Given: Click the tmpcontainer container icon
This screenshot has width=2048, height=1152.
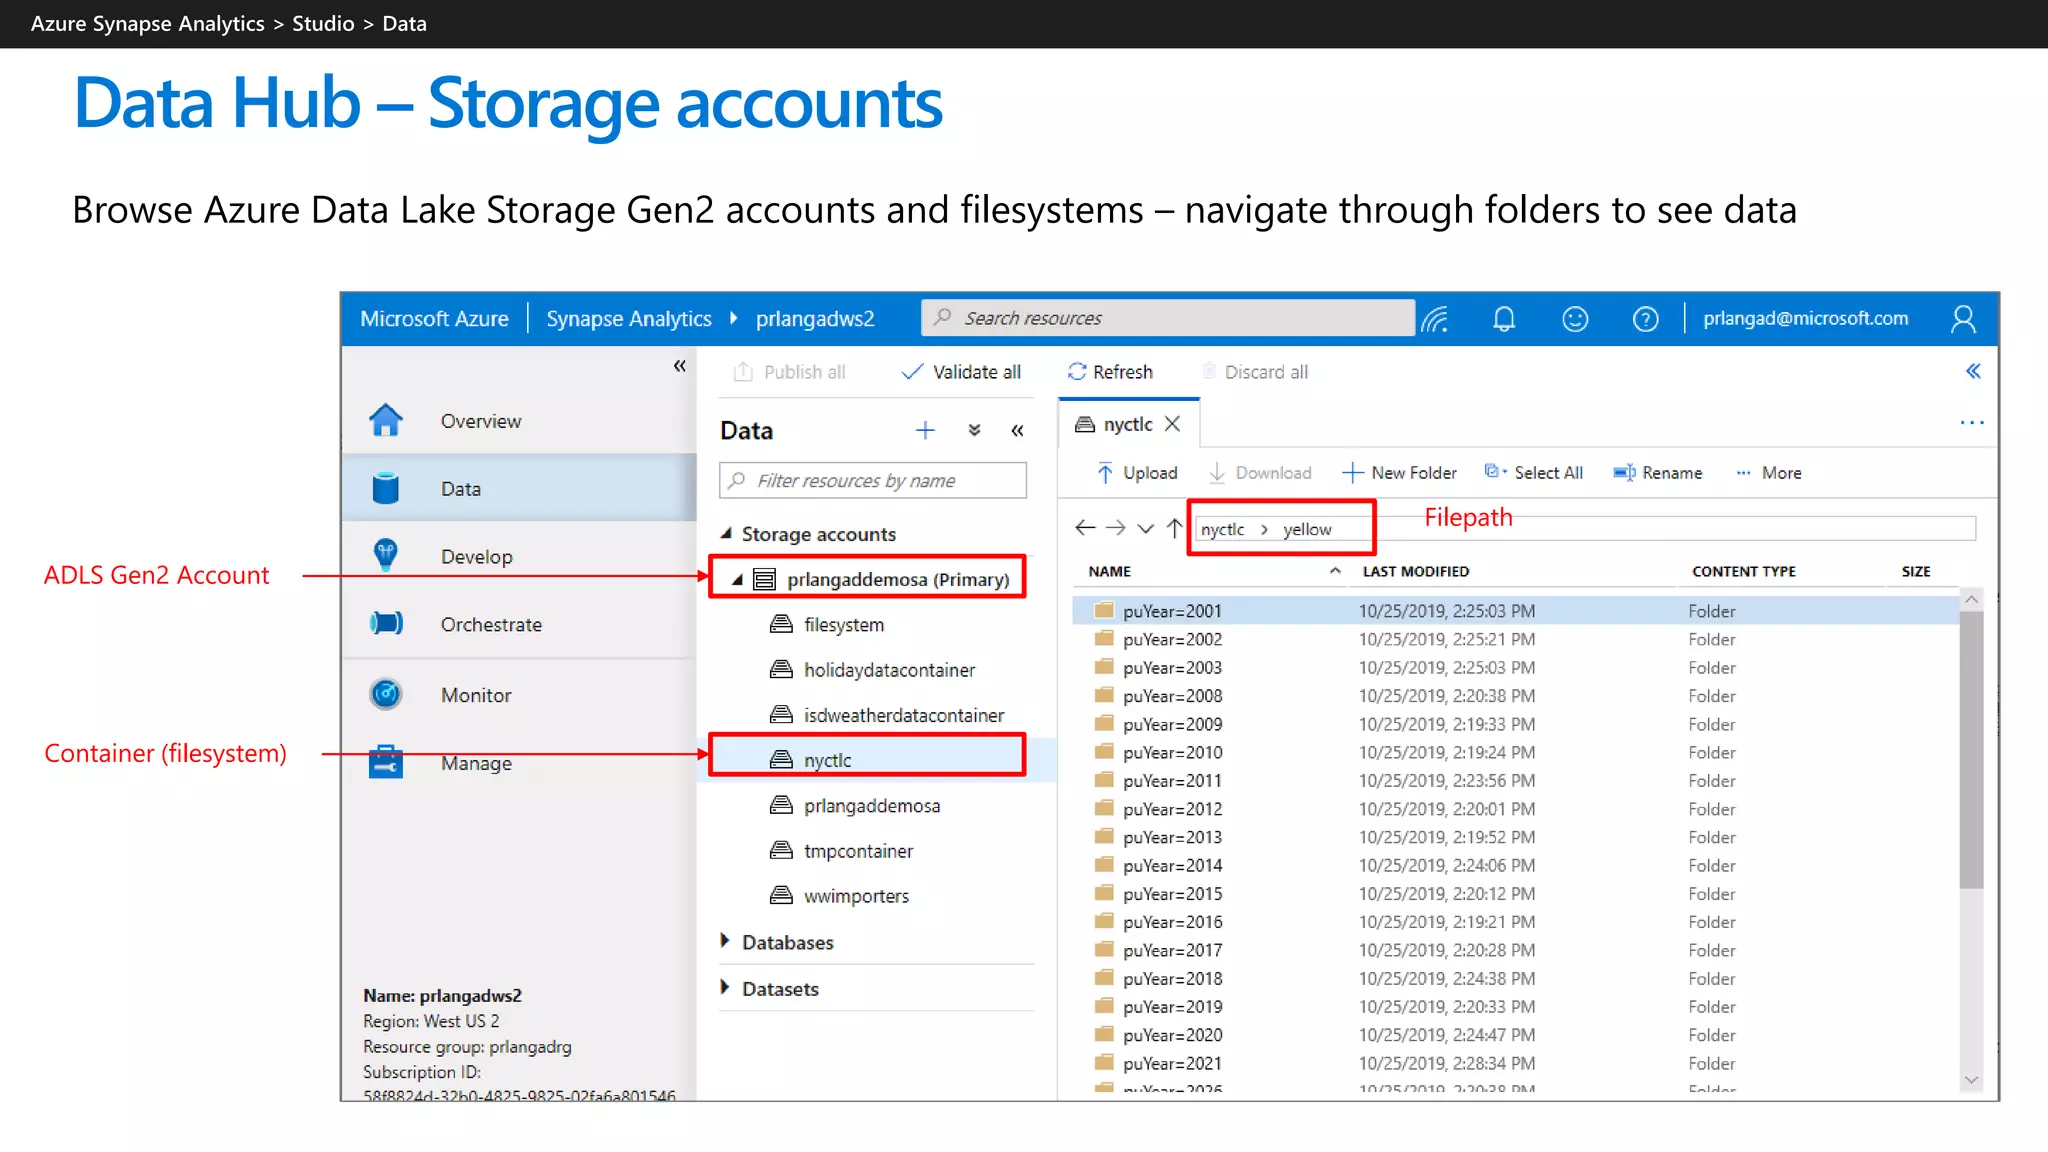Looking at the screenshot, I should coord(781,850).
